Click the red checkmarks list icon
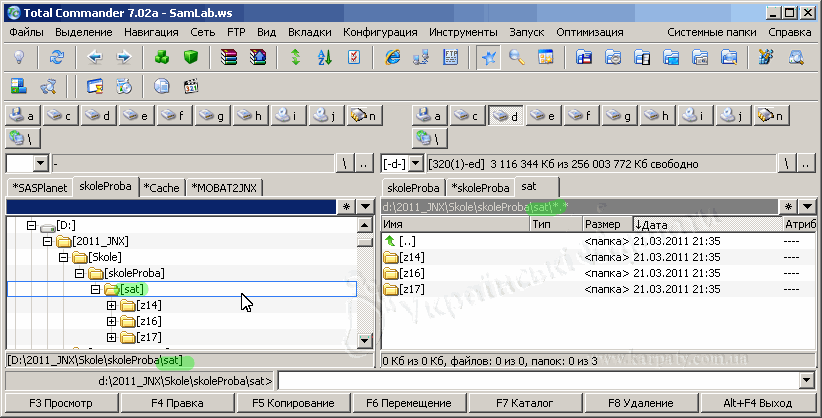 click(354, 57)
